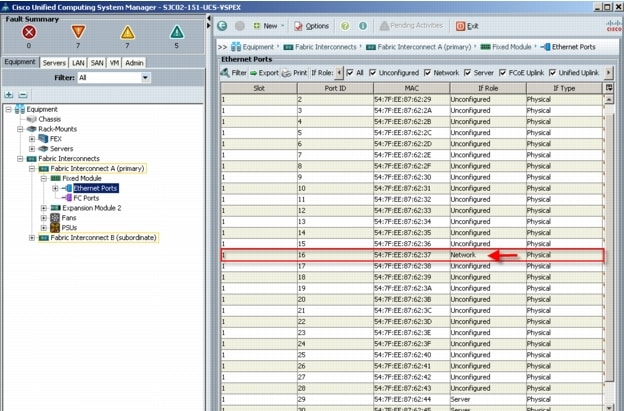This screenshot has width=624, height=411.
Task: Switch to the Admin tab
Action: [134, 63]
